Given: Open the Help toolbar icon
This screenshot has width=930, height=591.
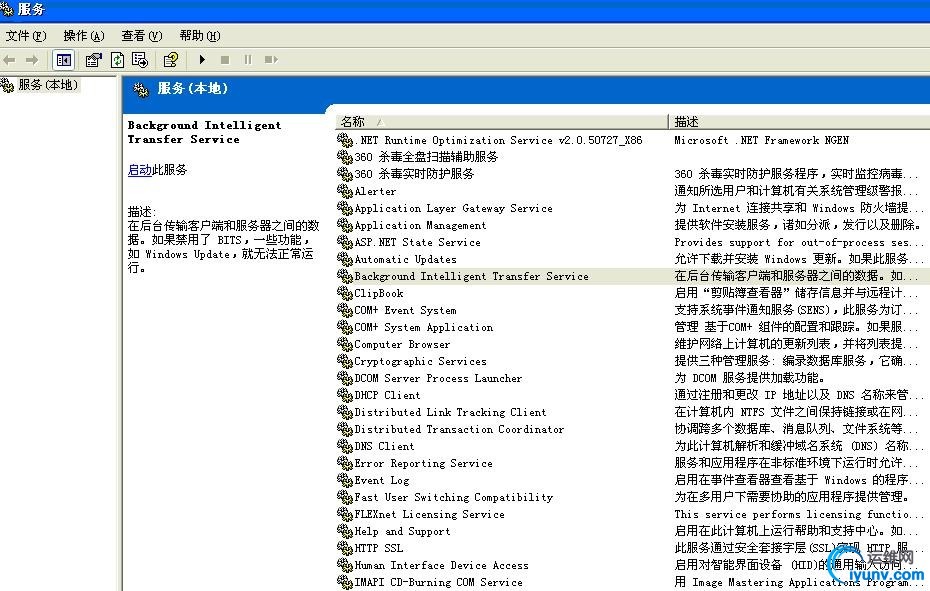Looking at the screenshot, I should [x=171, y=60].
